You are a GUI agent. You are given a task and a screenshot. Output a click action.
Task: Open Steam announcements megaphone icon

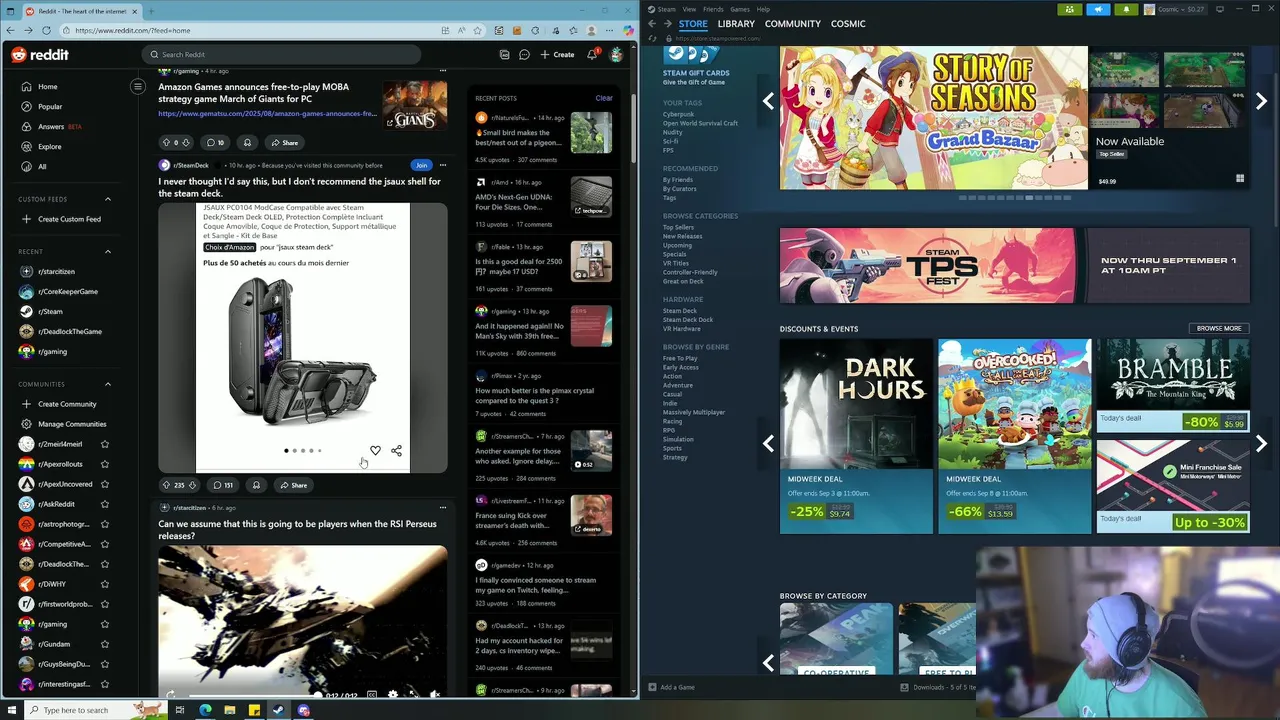1098,9
